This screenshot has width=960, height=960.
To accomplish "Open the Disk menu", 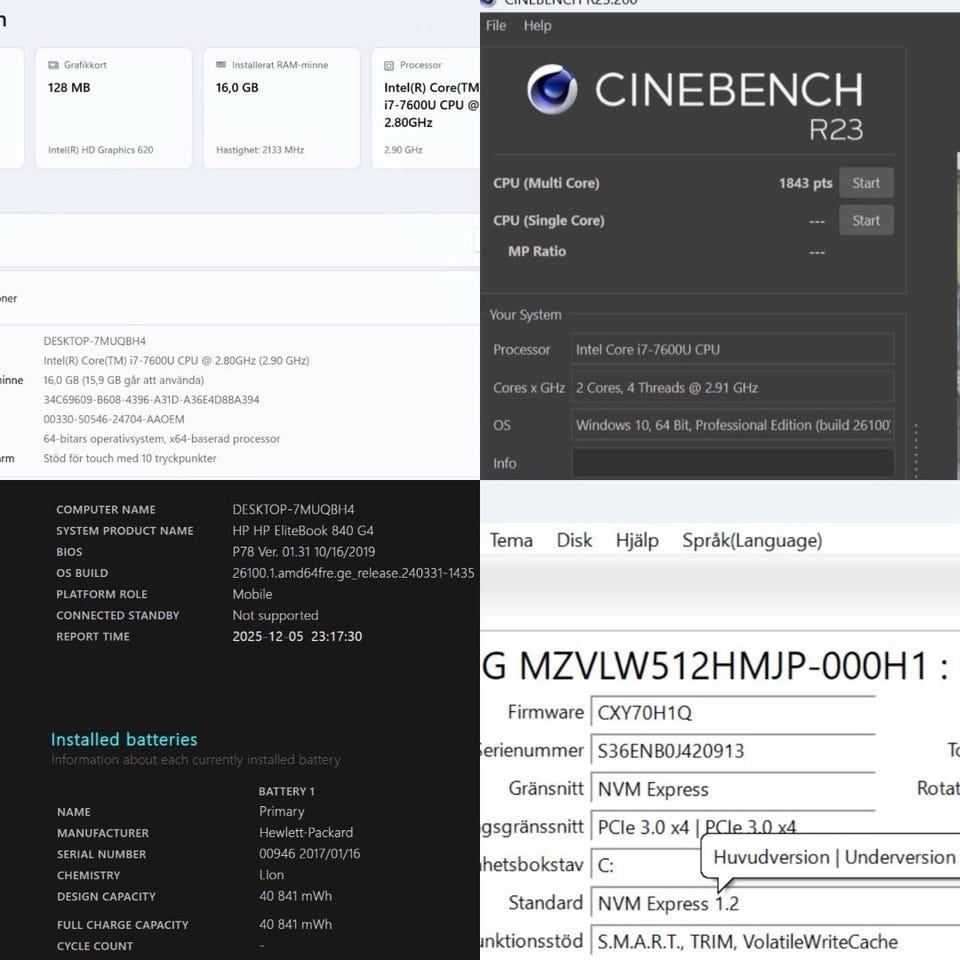I will pyautogui.click(x=574, y=541).
